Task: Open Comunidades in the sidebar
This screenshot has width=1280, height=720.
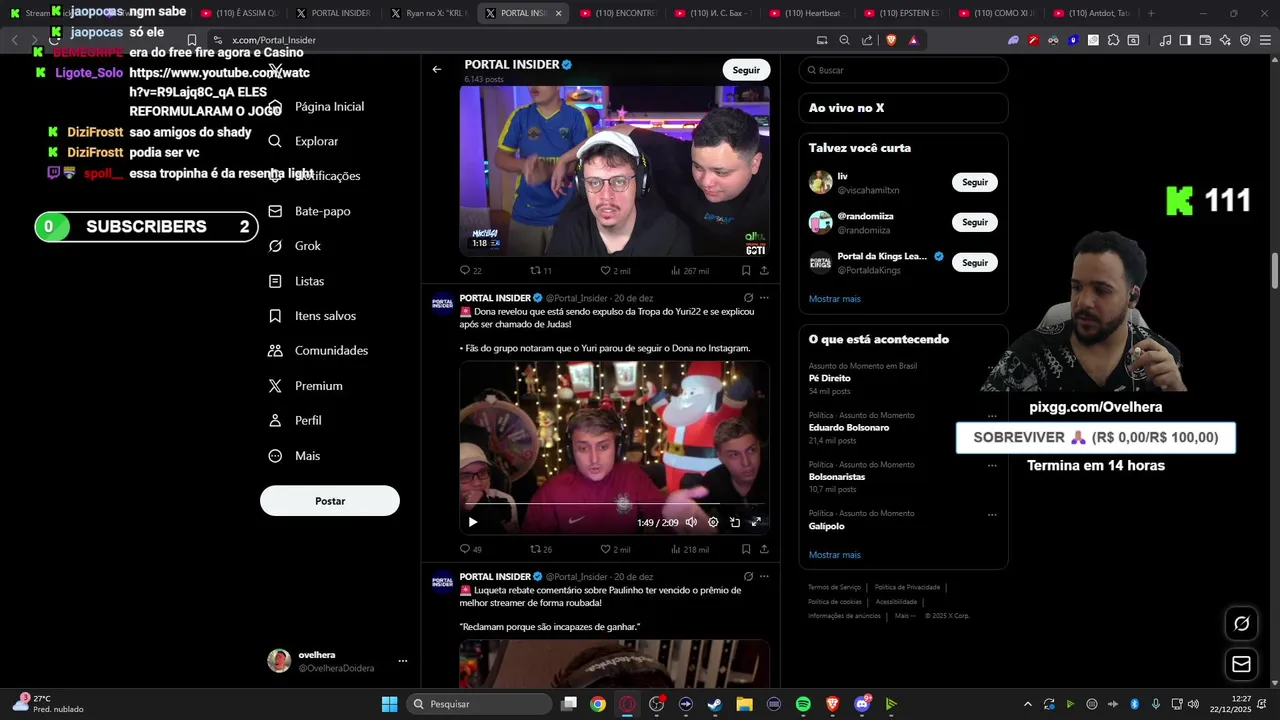Action: click(x=318, y=351)
